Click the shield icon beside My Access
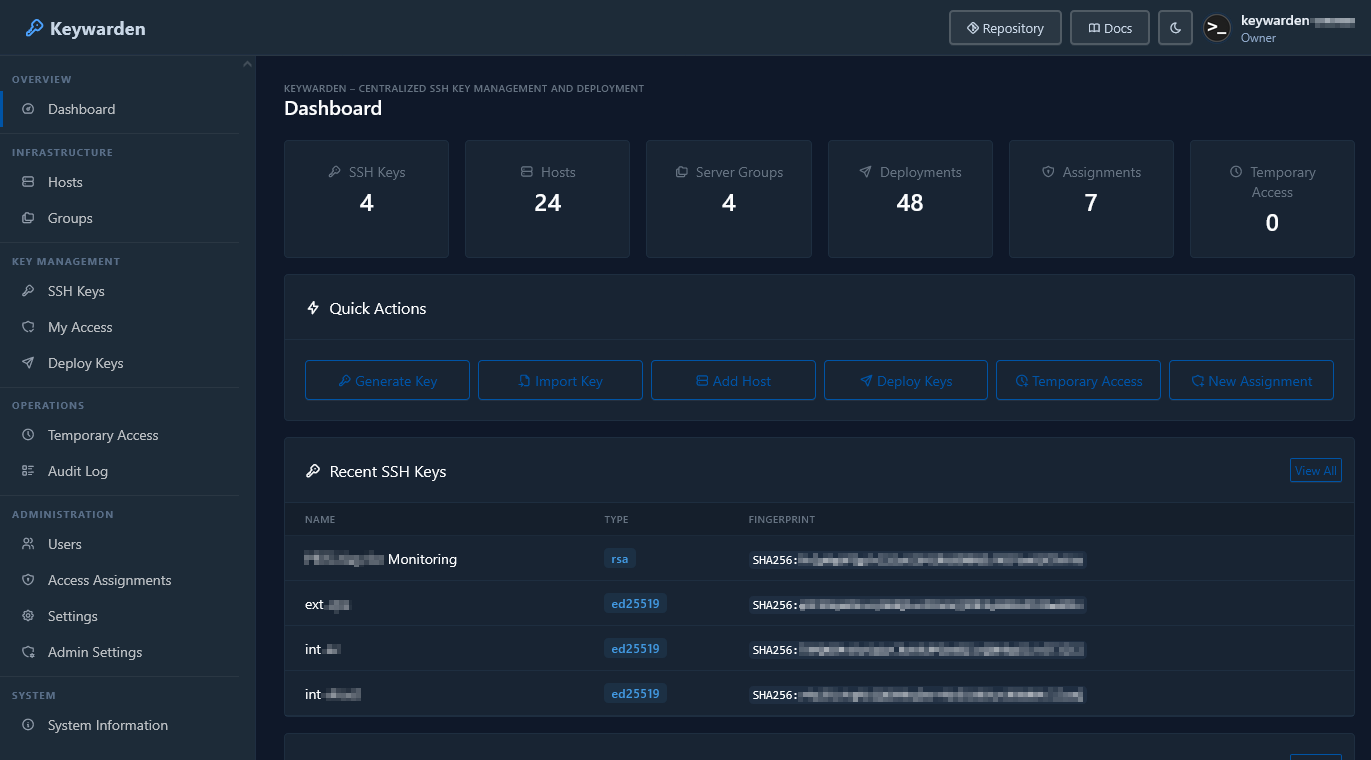The height and width of the screenshot is (760, 1371). [x=28, y=327]
